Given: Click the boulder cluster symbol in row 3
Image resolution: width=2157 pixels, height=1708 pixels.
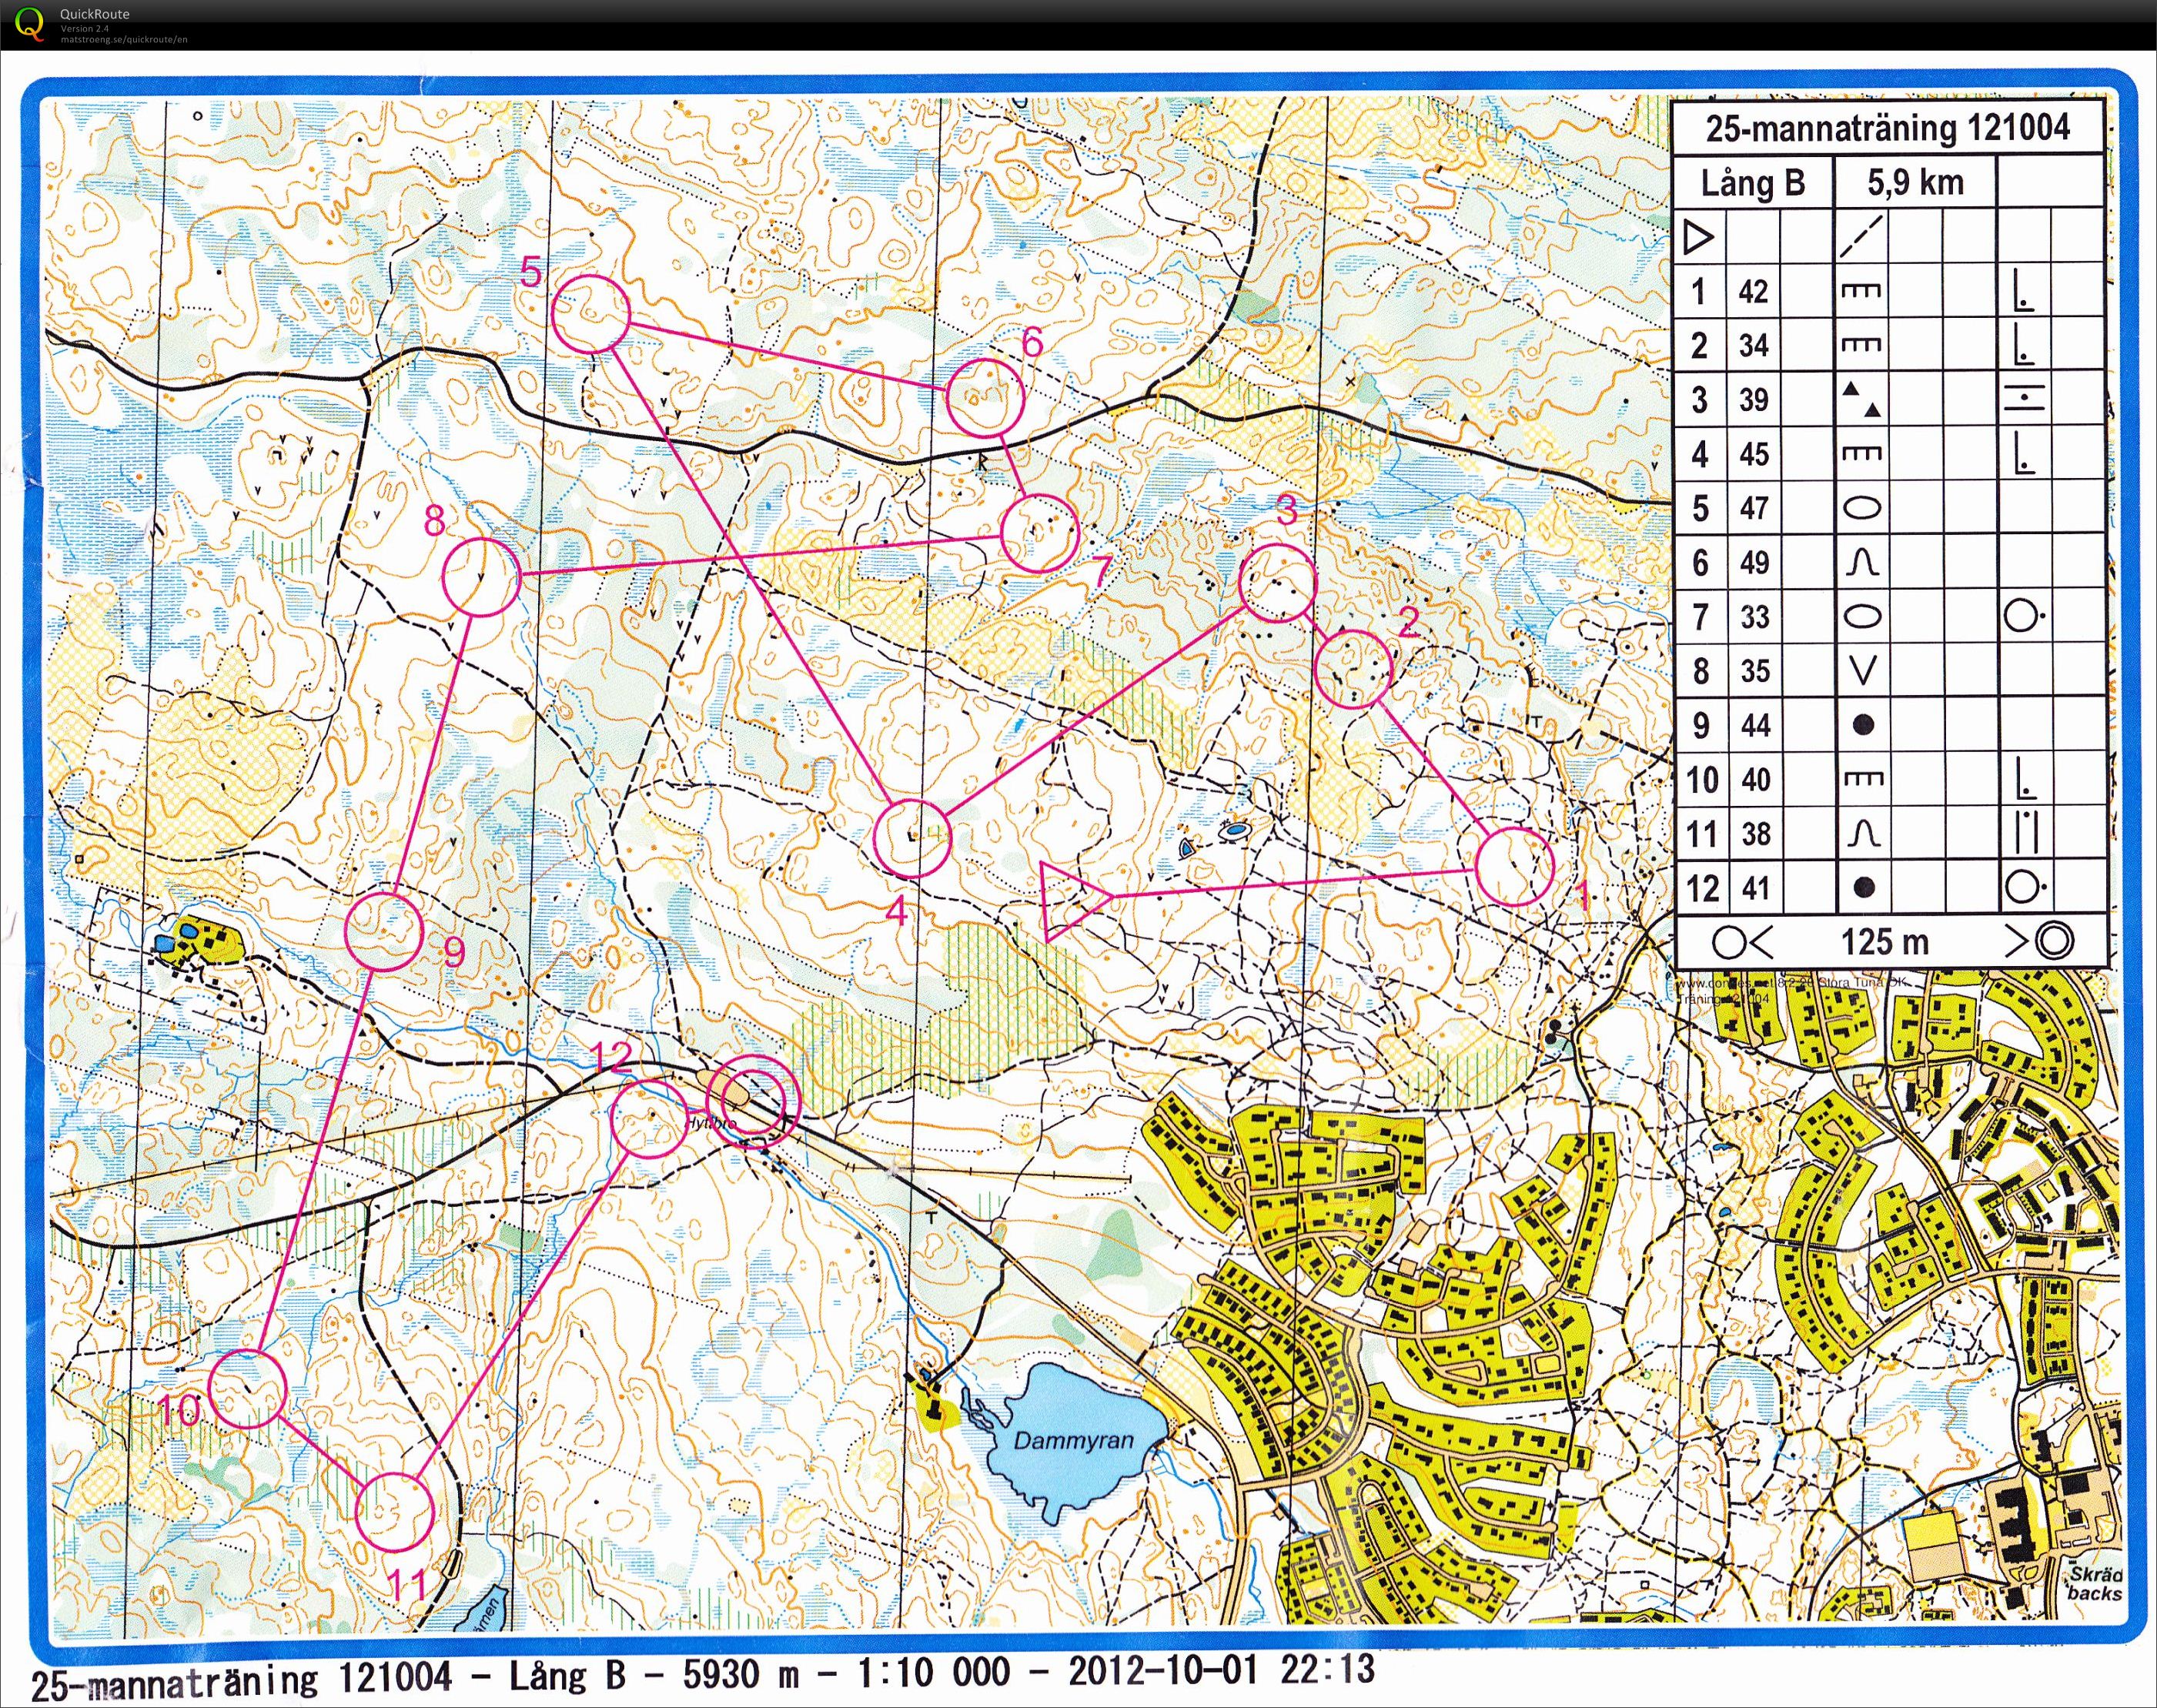Looking at the screenshot, I should coord(1862,400).
